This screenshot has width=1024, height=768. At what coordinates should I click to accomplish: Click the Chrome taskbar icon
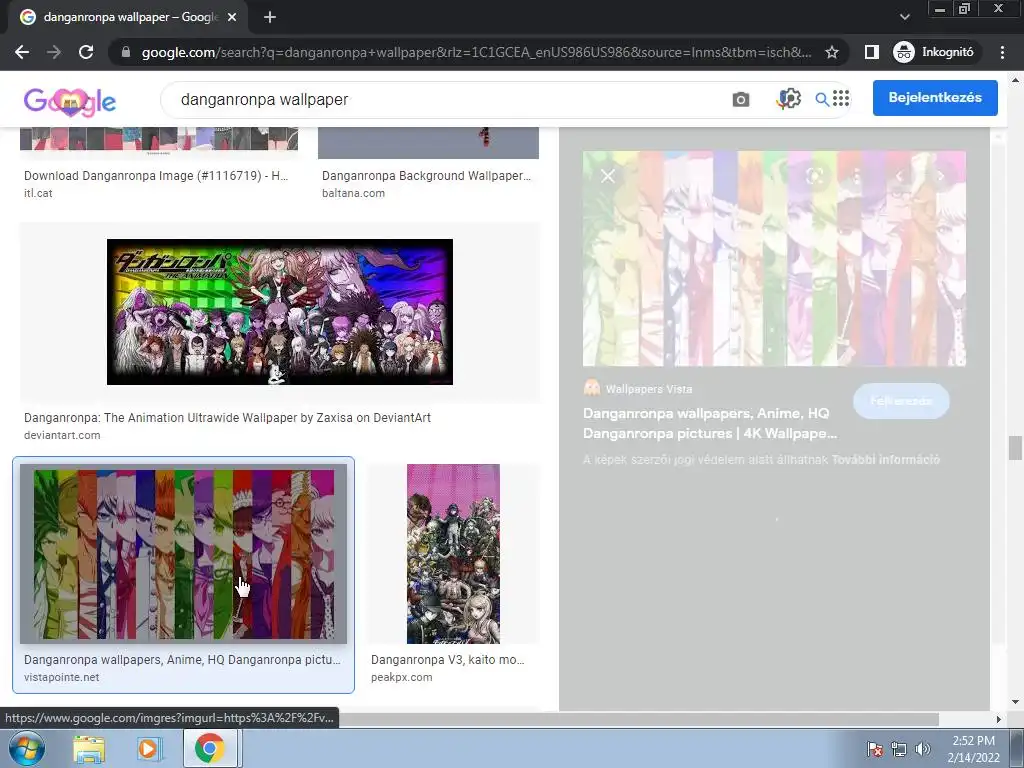(209, 749)
